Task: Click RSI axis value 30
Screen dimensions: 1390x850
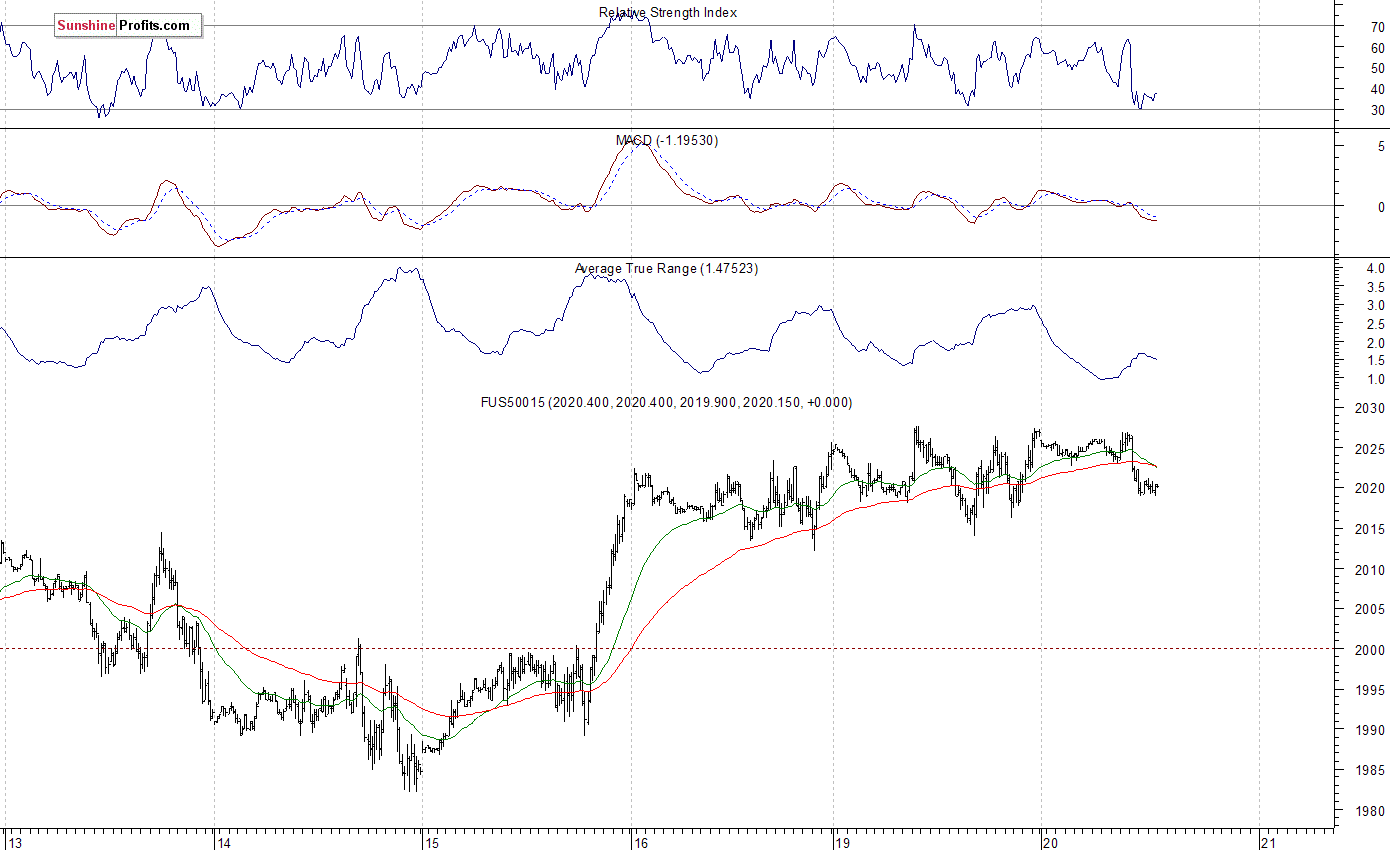Action: [1378, 111]
